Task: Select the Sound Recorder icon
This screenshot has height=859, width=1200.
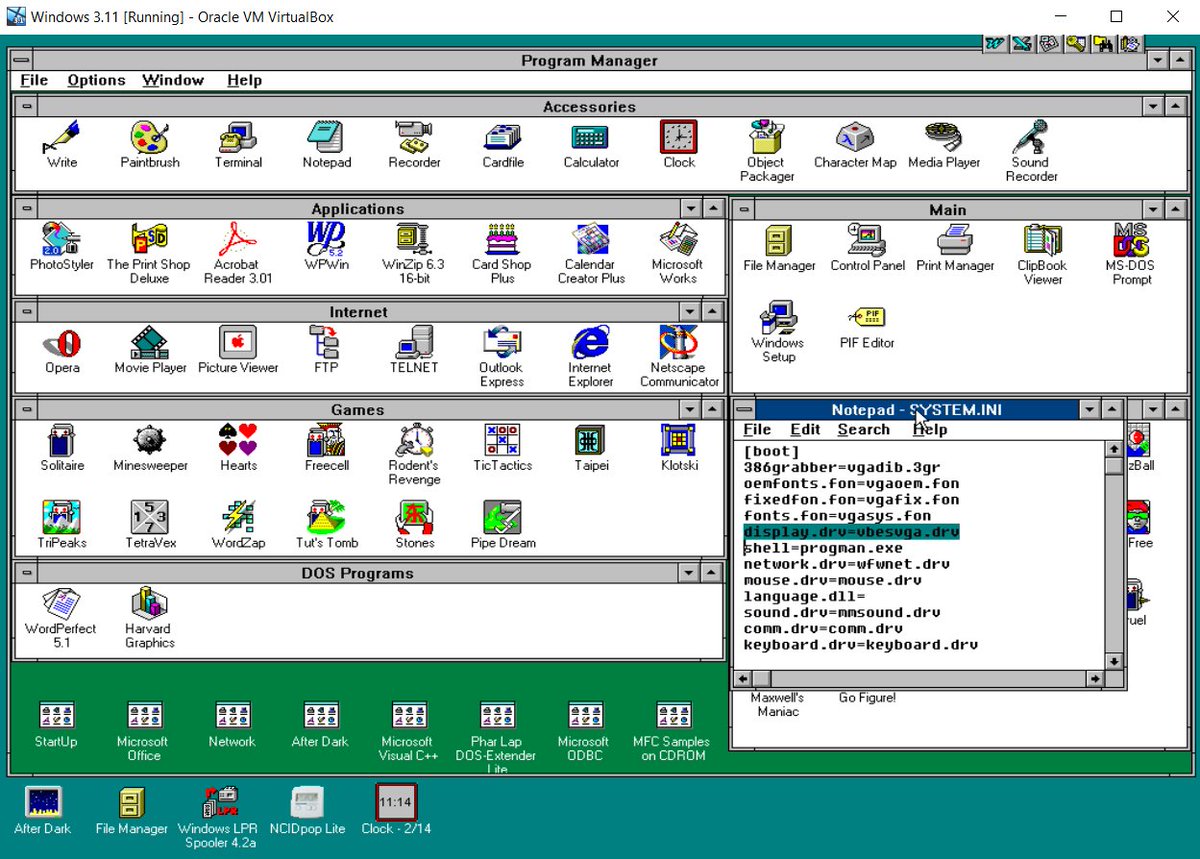Action: click(x=1031, y=152)
